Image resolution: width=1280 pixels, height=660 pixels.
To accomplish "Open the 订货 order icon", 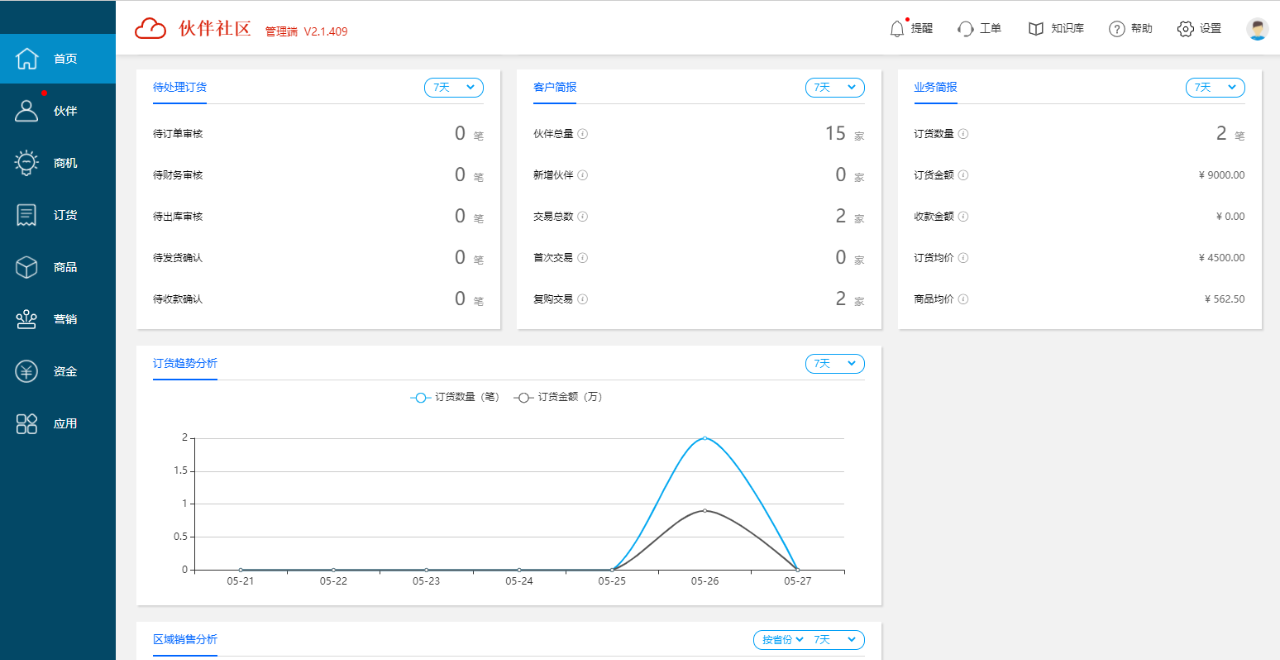I will [27, 215].
